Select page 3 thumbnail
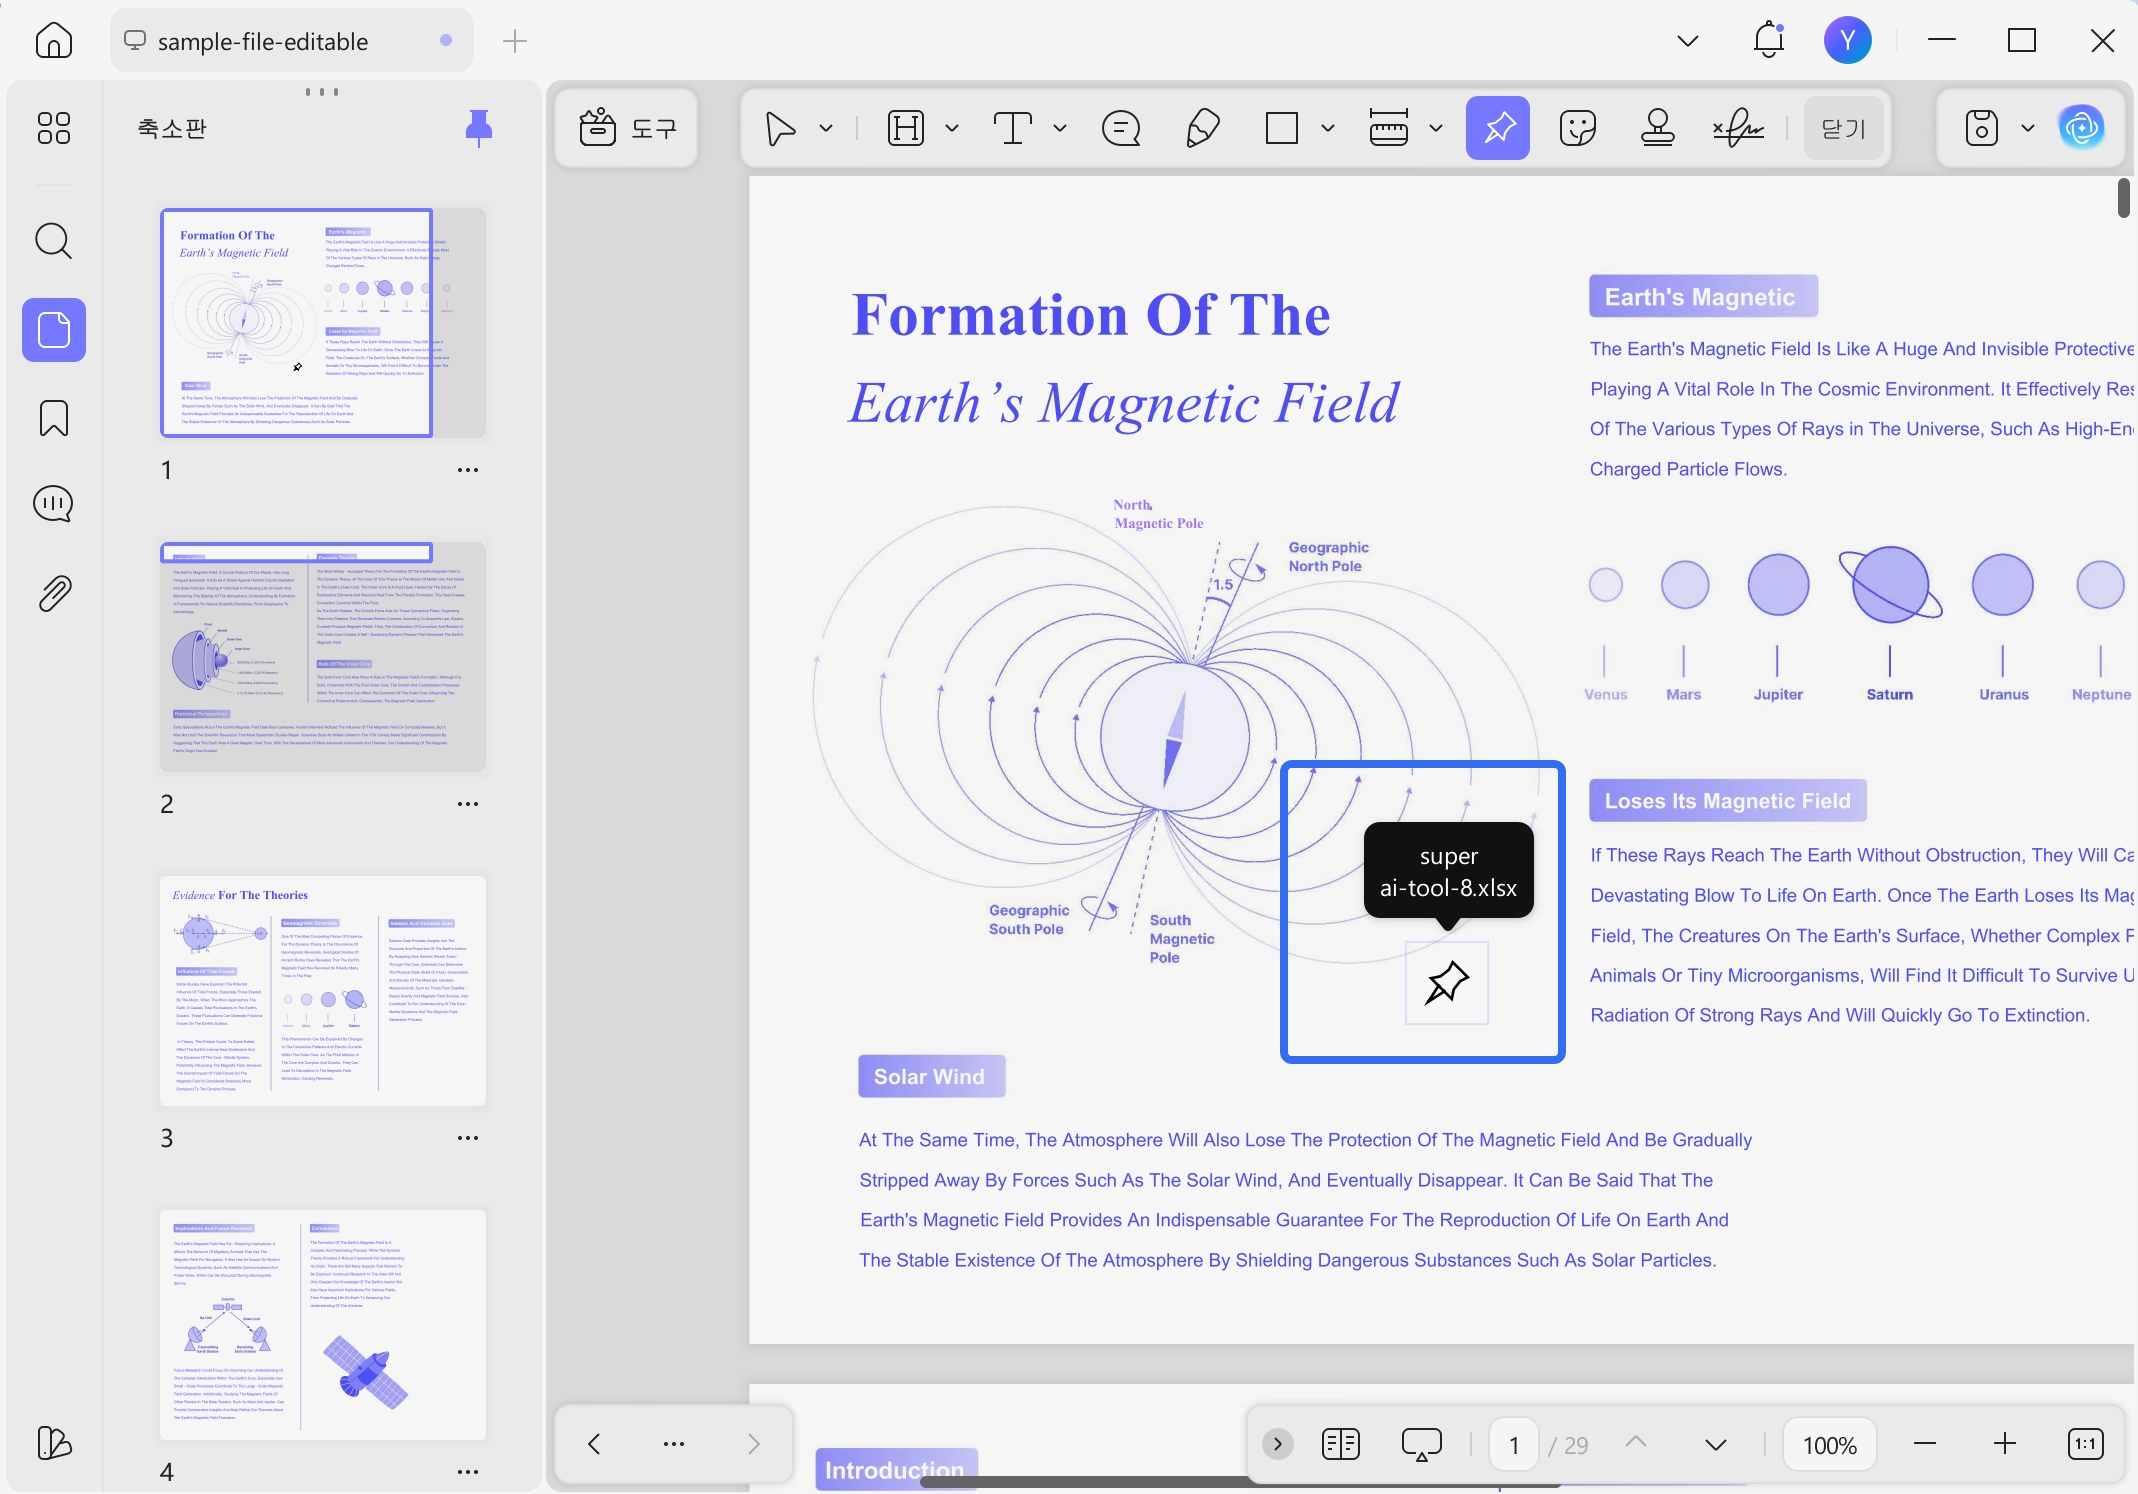 [323, 991]
